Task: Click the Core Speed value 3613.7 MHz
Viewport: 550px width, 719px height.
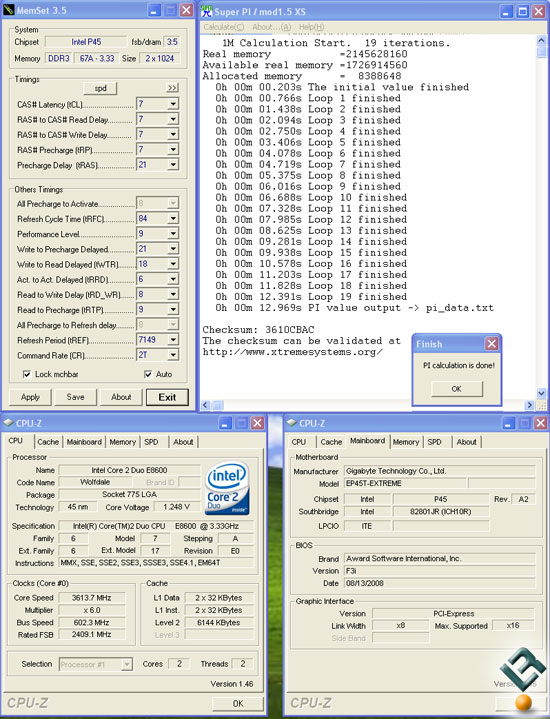Action: (x=92, y=597)
